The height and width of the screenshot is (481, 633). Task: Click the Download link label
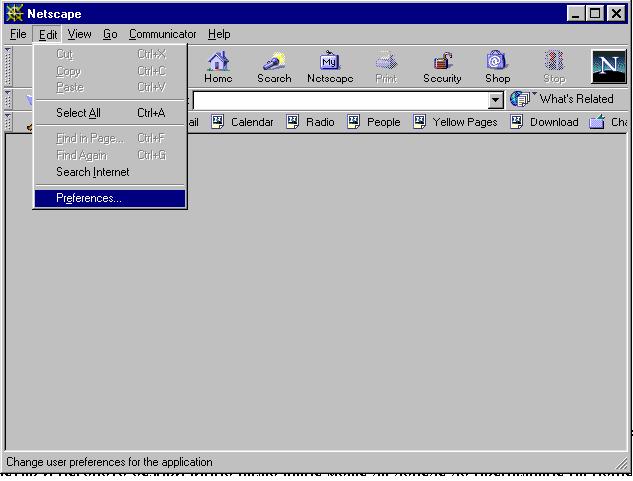(554, 122)
